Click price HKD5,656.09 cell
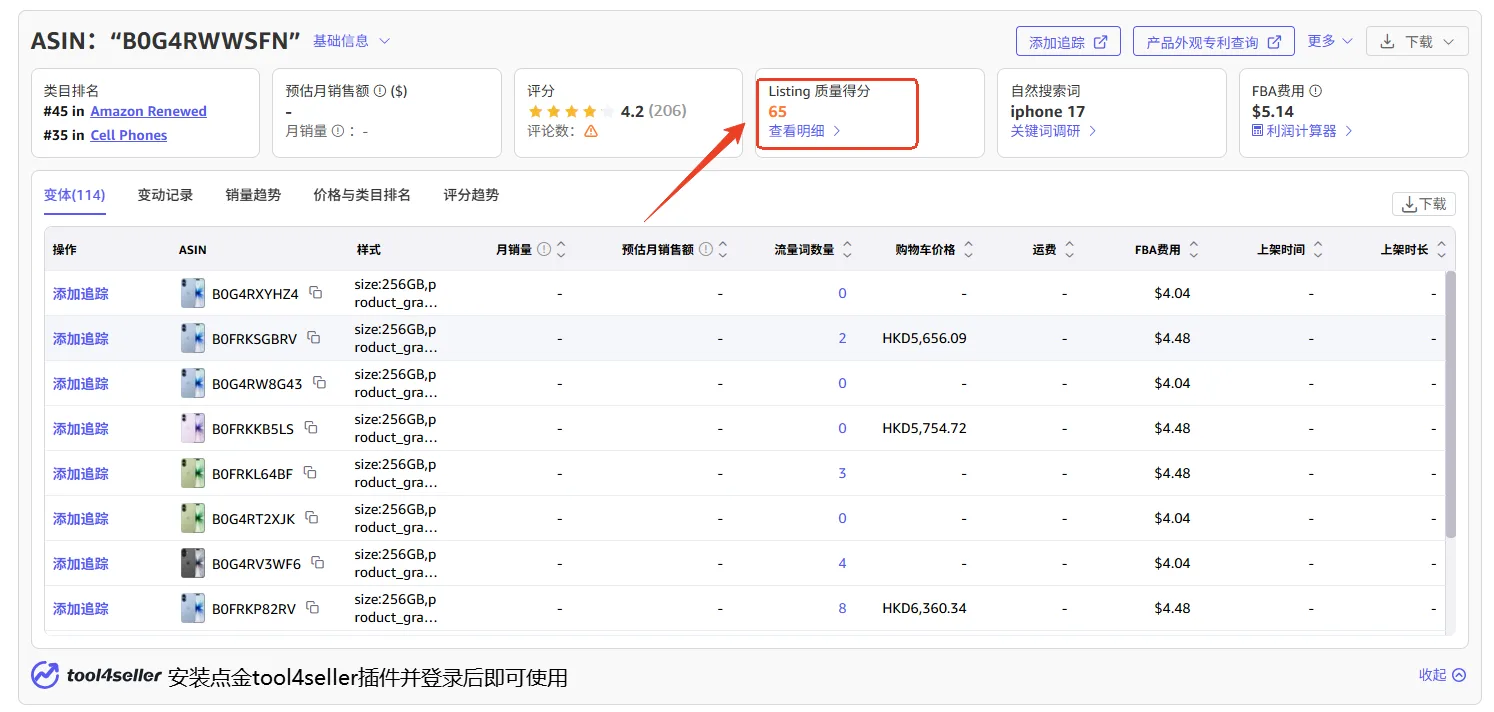The image size is (1494, 712). pyautogui.click(x=924, y=338)
